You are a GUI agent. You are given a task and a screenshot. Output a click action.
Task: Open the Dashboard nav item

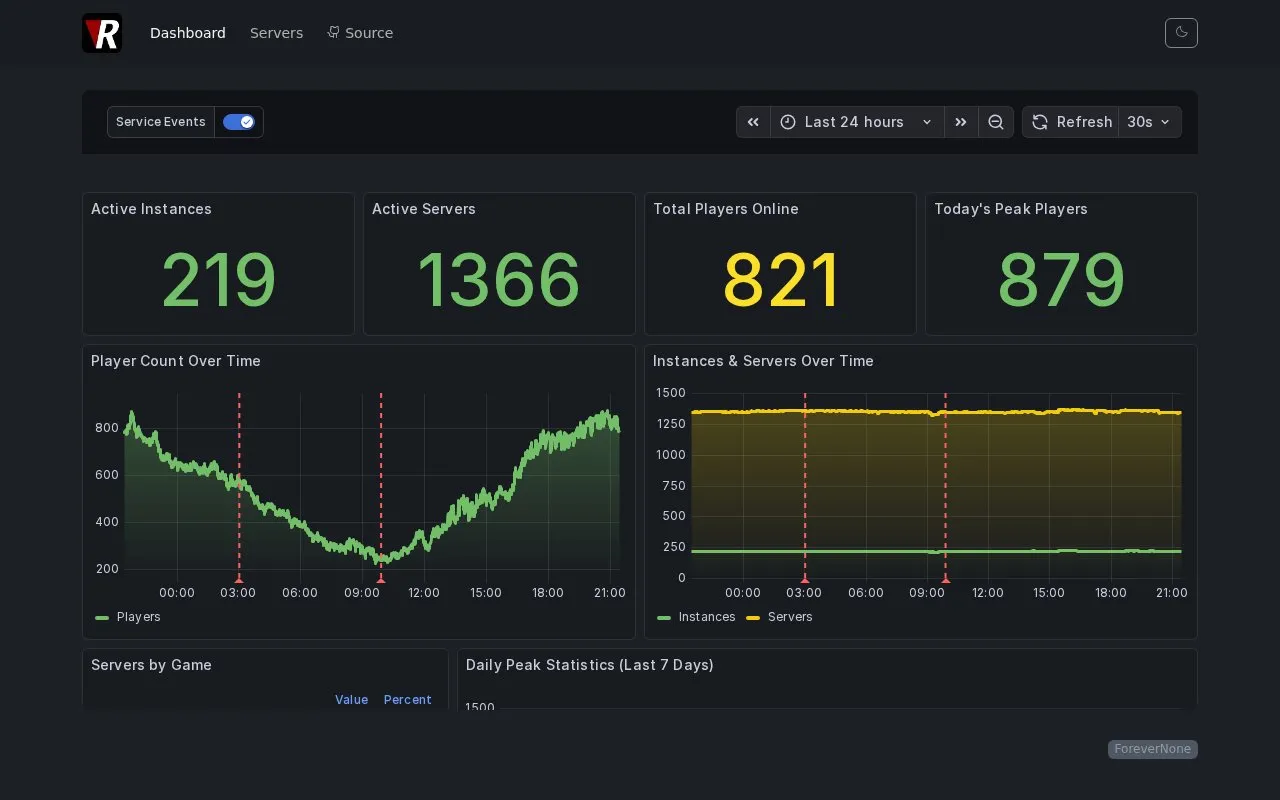pyautogui.click(x=188, y=33)
